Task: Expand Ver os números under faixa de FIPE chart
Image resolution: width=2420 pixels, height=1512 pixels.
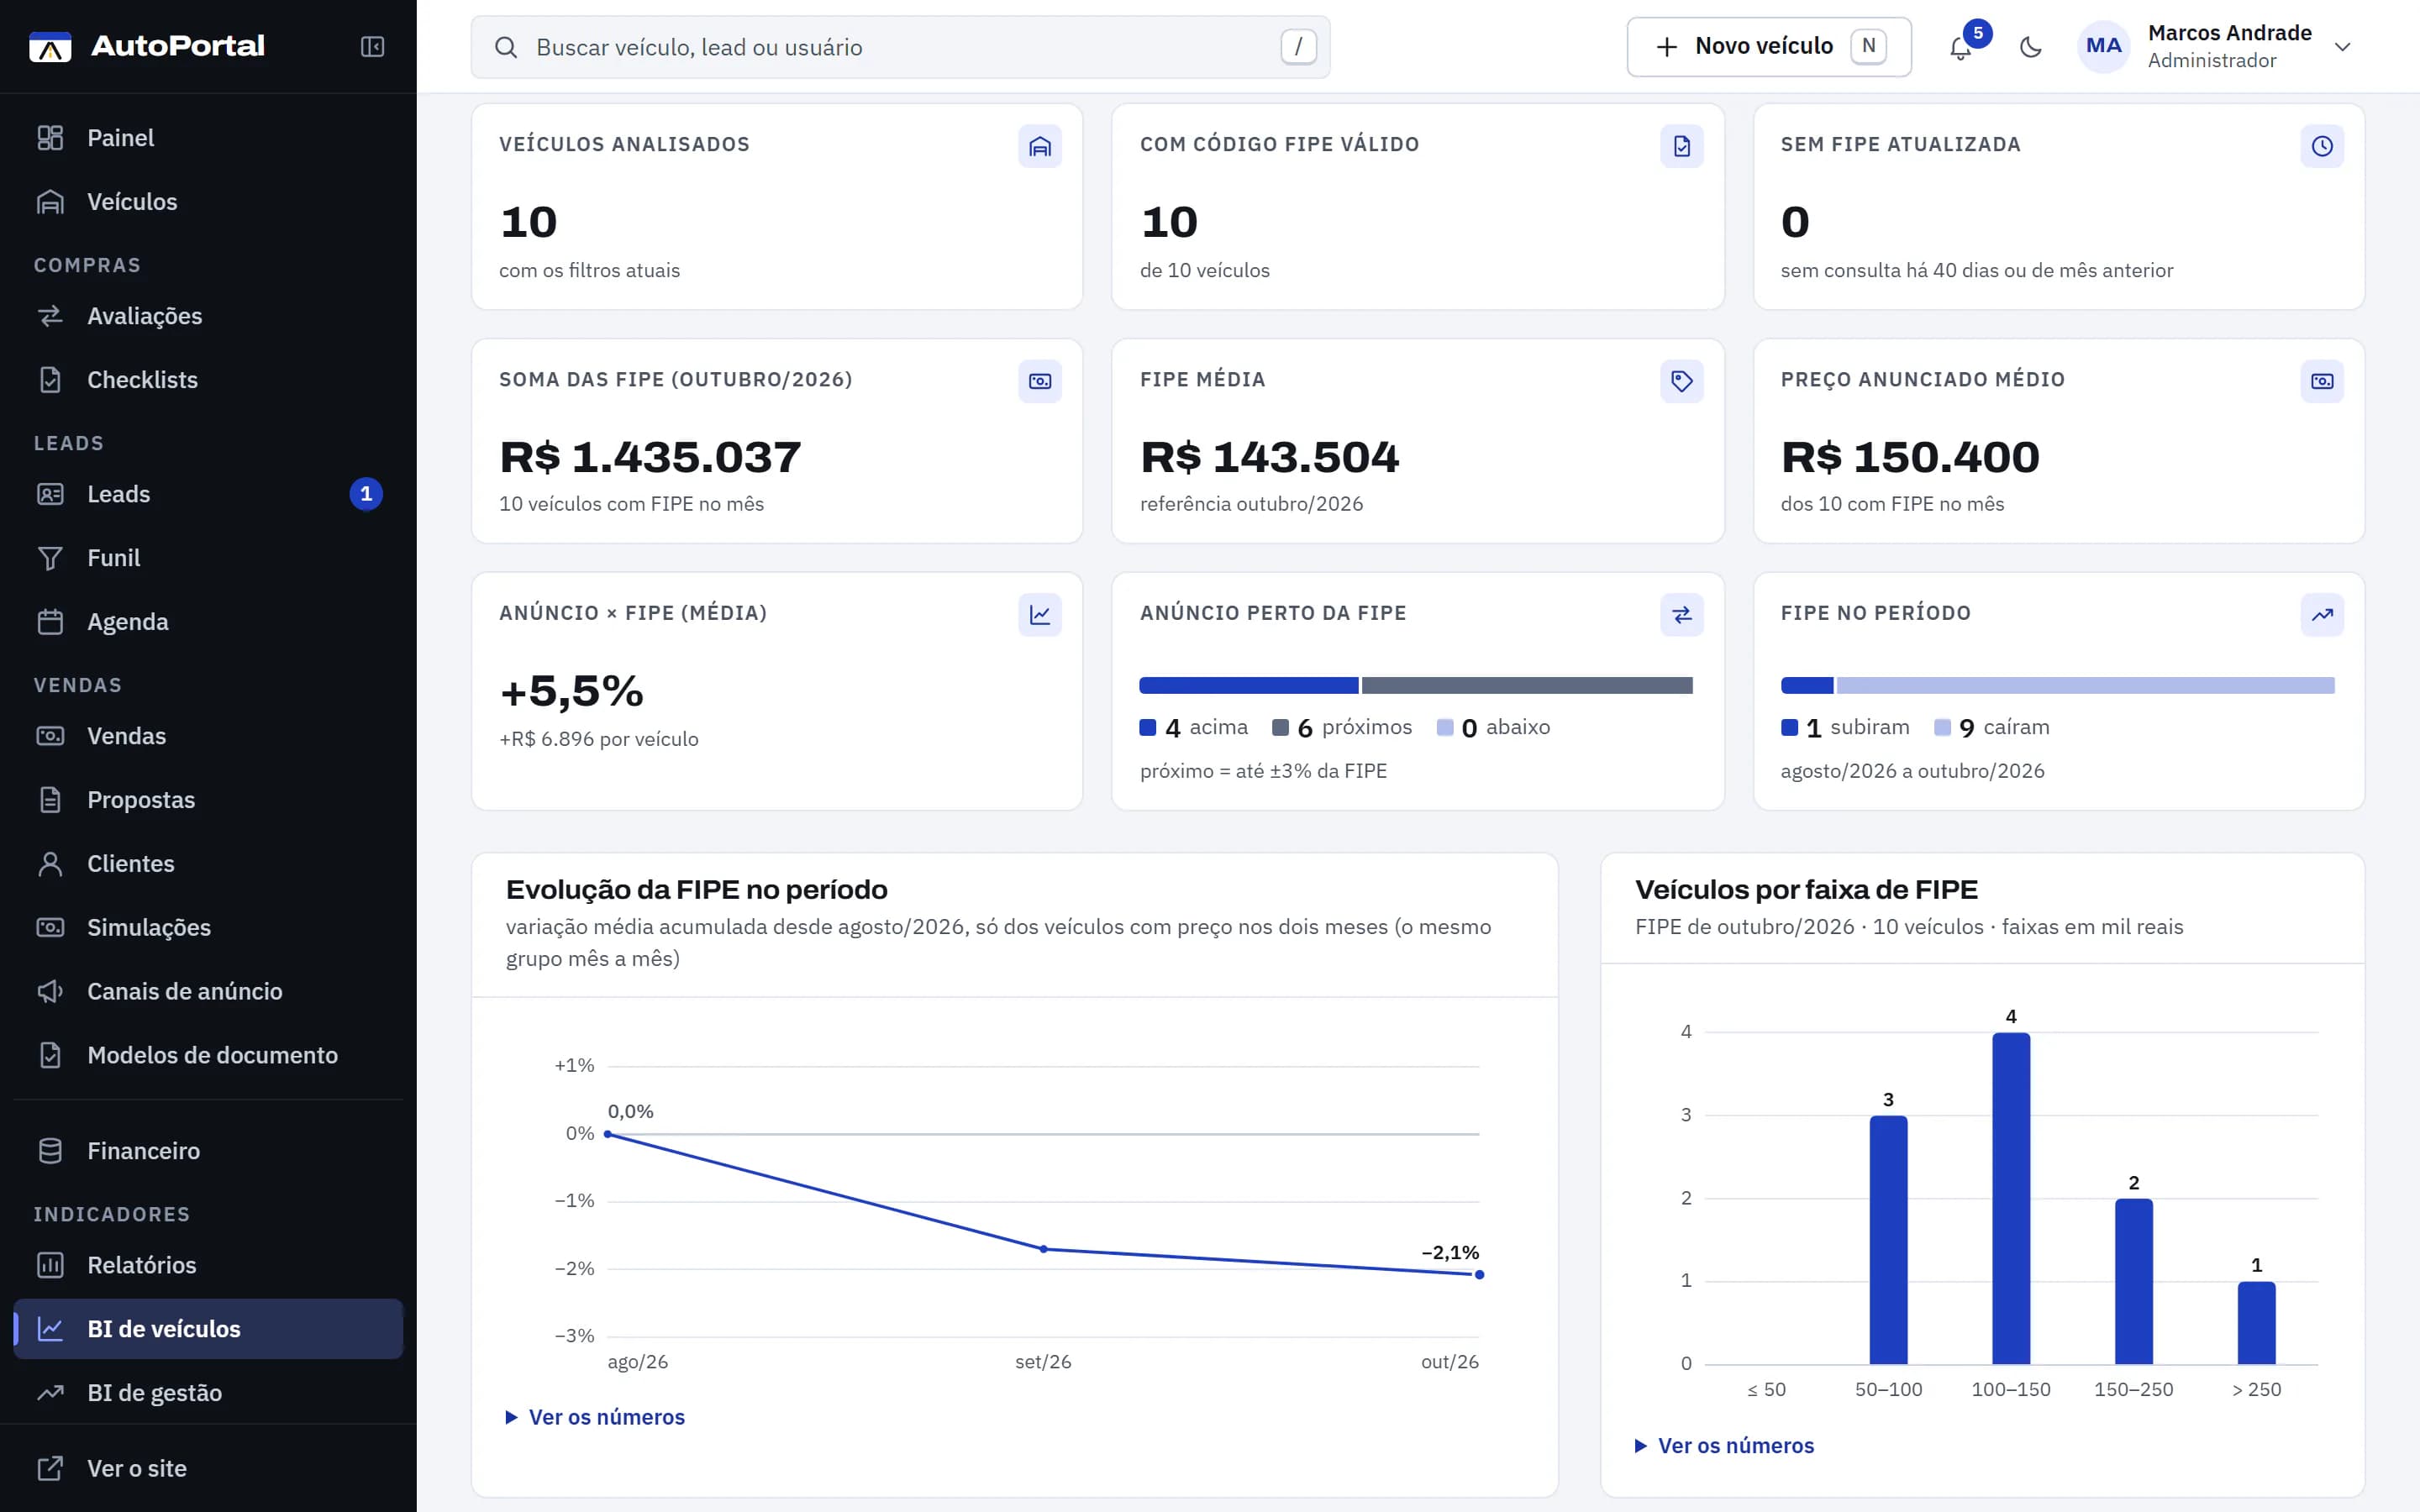Action: pos(1725,1446)
